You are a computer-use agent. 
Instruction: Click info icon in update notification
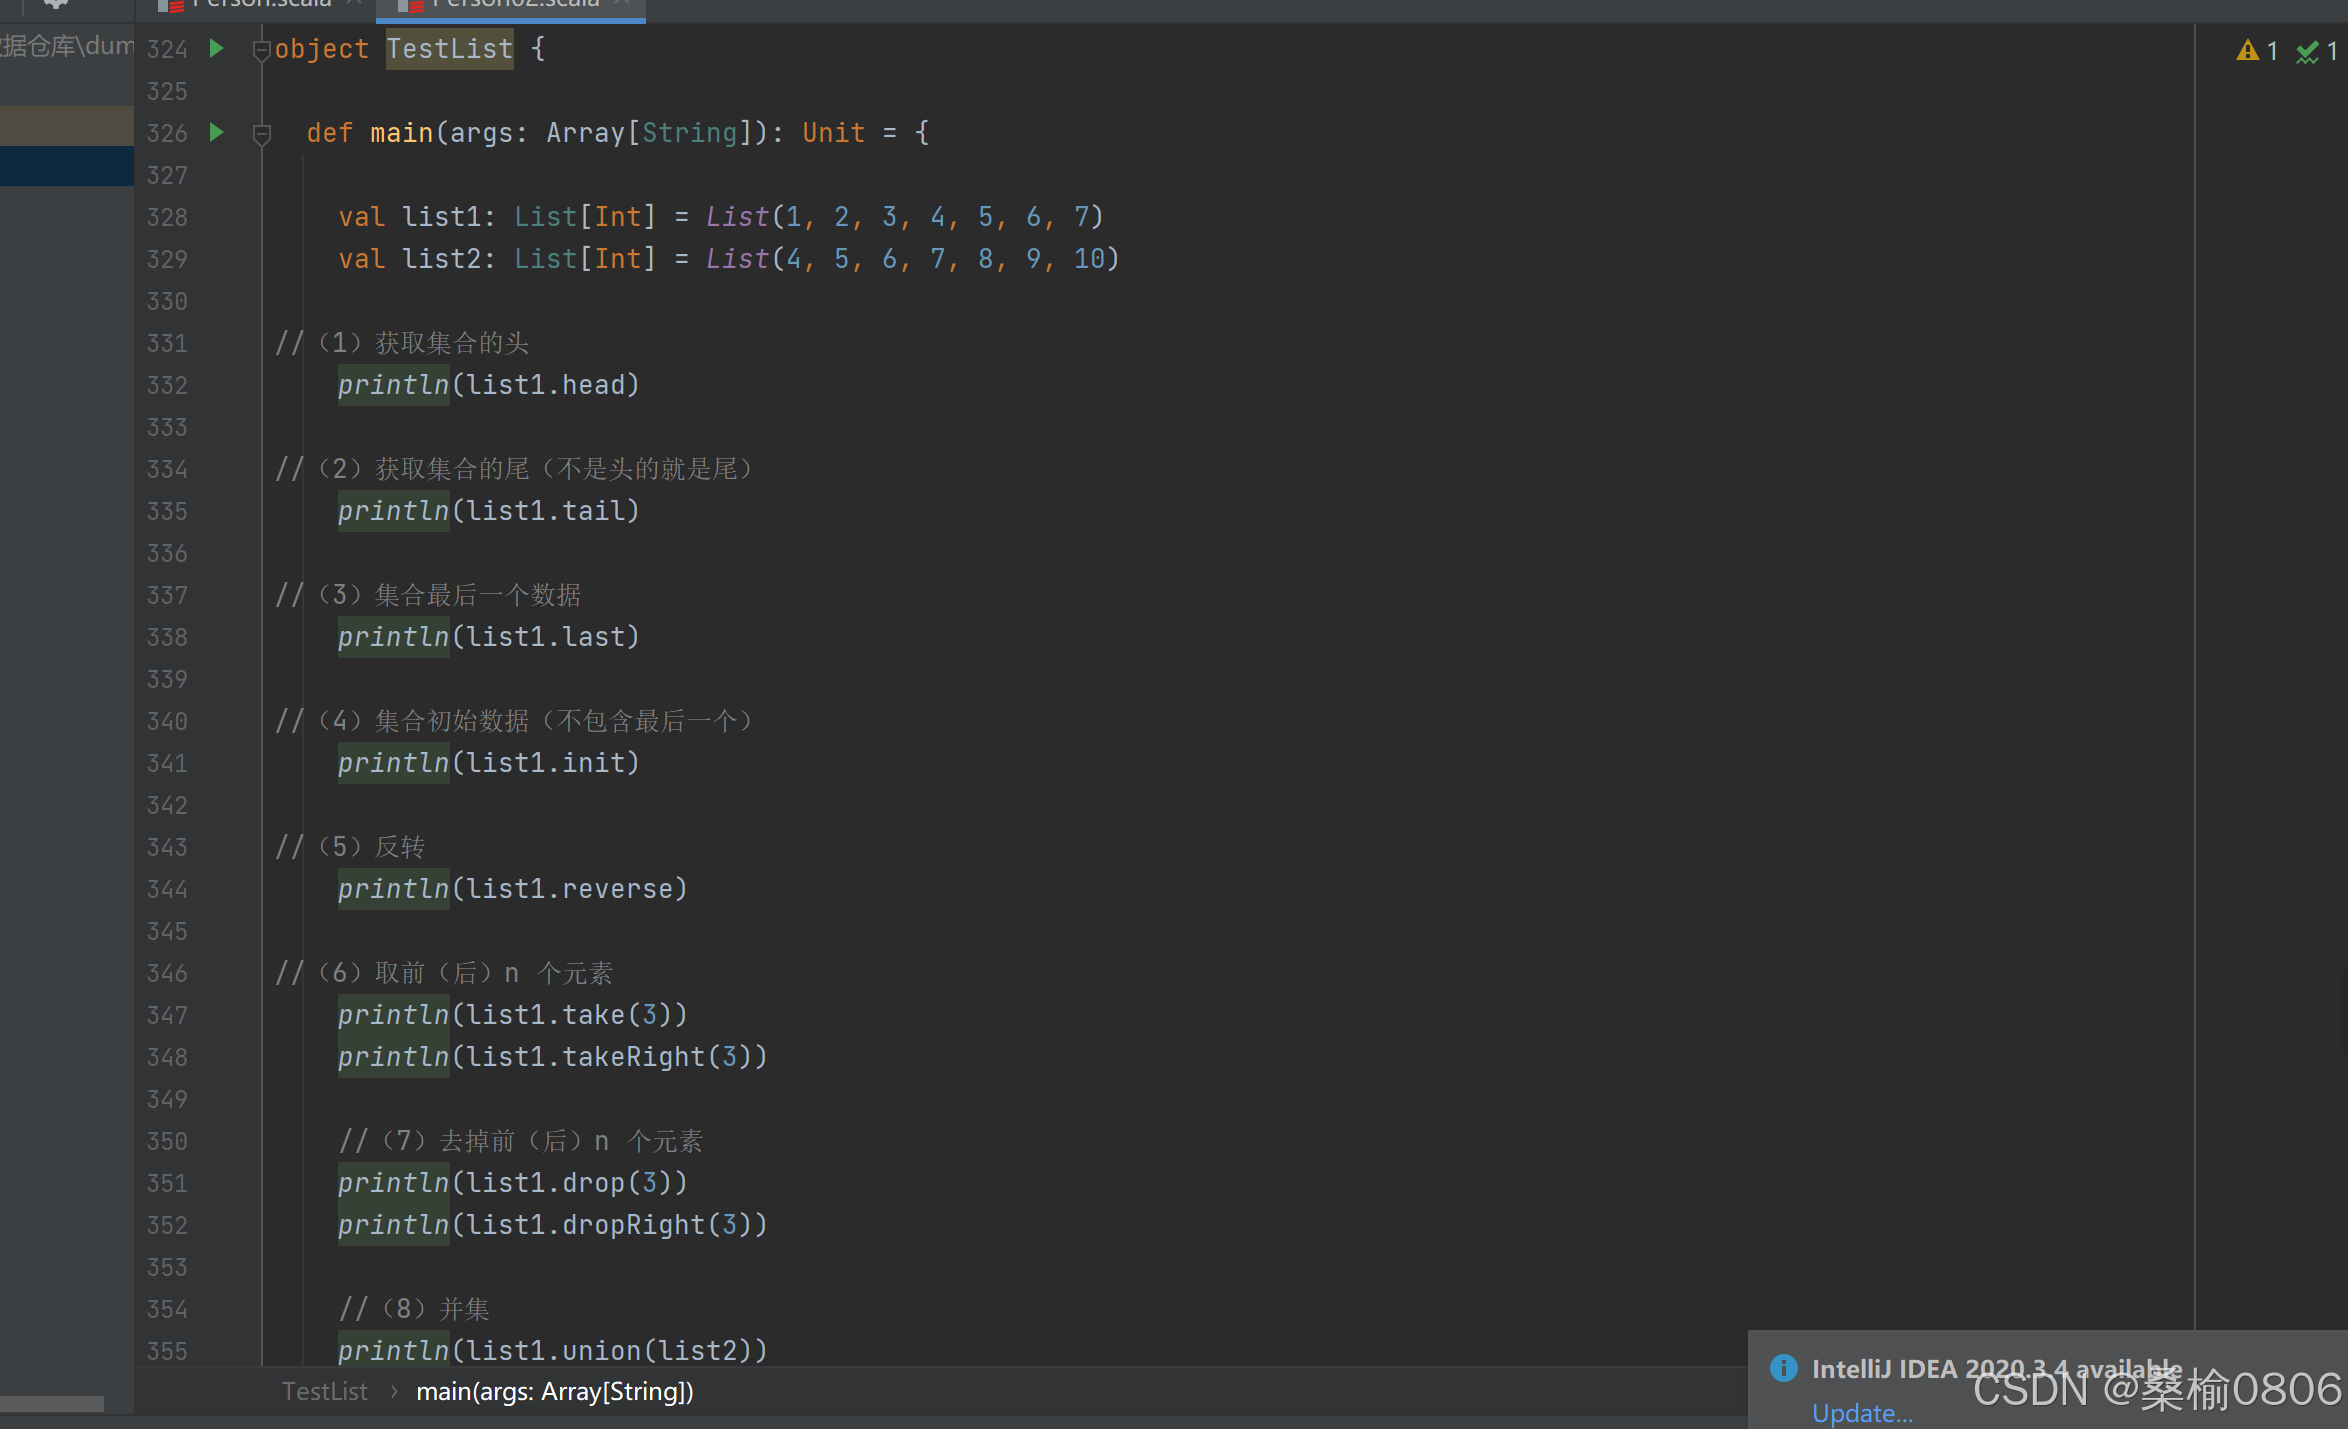click(x=1783, y=1368)
